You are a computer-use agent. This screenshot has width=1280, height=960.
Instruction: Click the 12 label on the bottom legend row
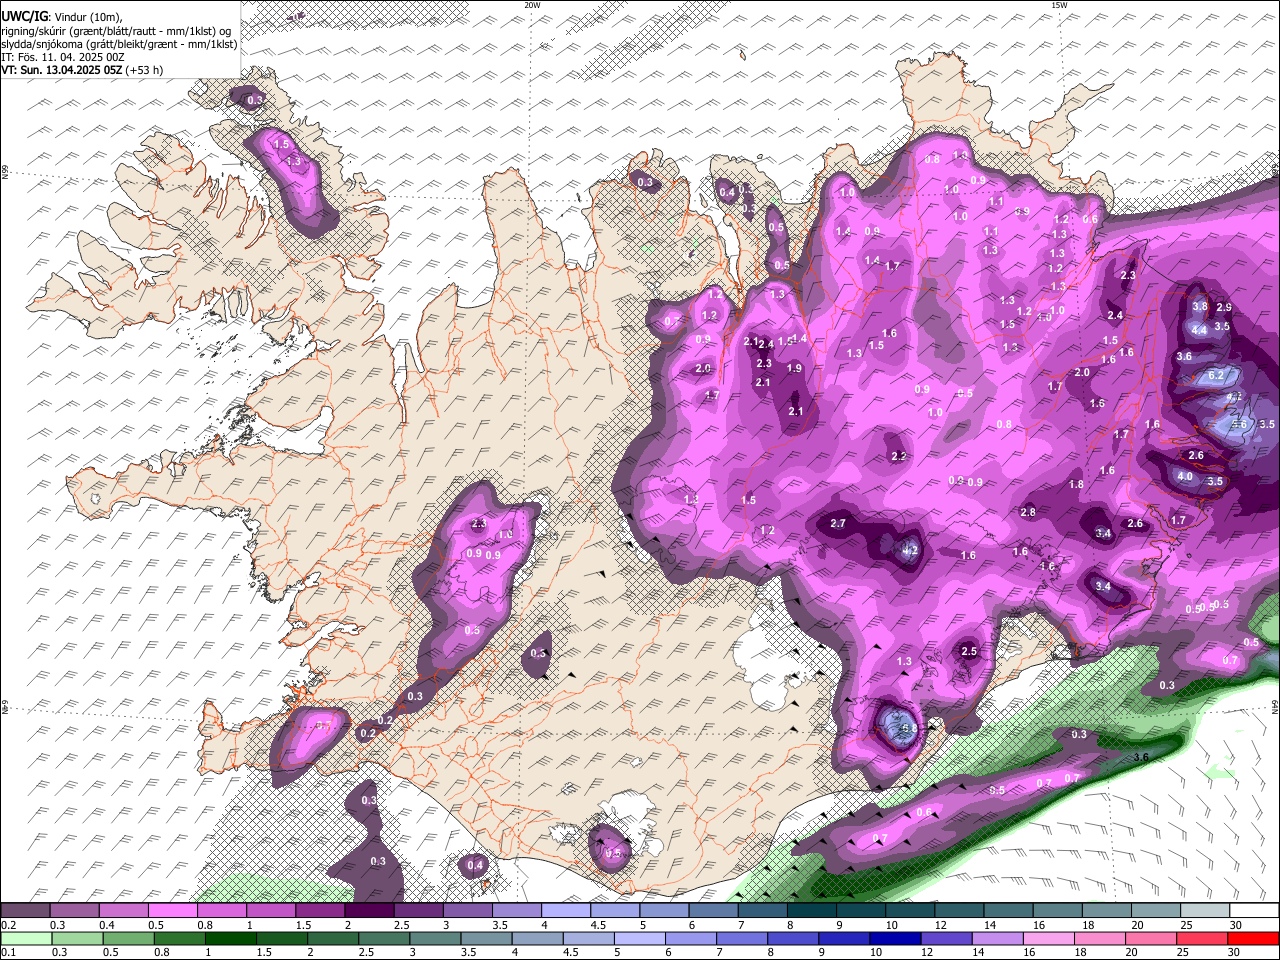point(928,953)
